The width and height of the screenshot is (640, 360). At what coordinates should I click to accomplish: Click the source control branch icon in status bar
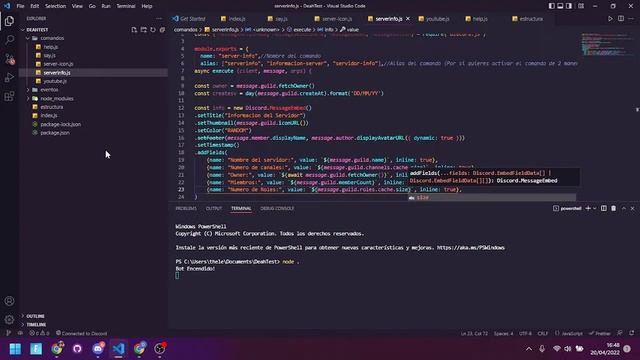pos(9,333)
